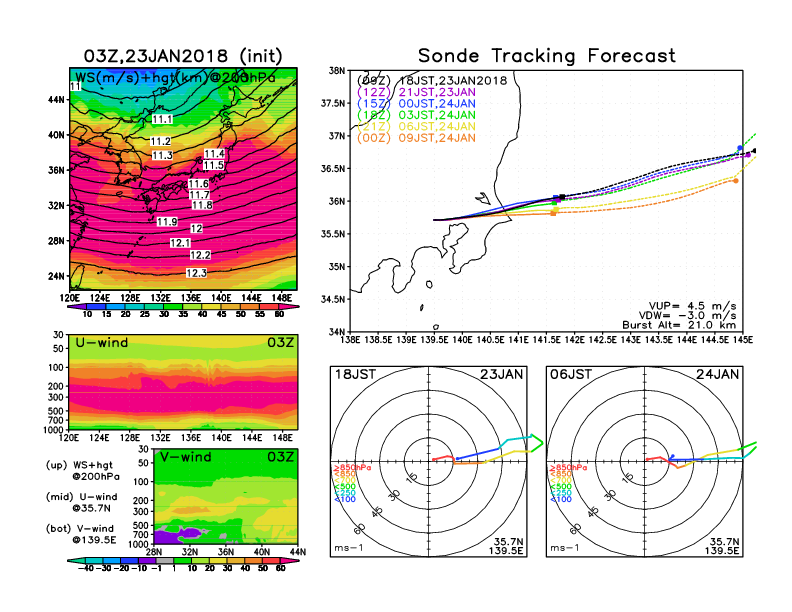Select the green "(18Z) 03JST,24JAN" legend entry
Viewport: 792px width, 612px height.
(416, 115)
